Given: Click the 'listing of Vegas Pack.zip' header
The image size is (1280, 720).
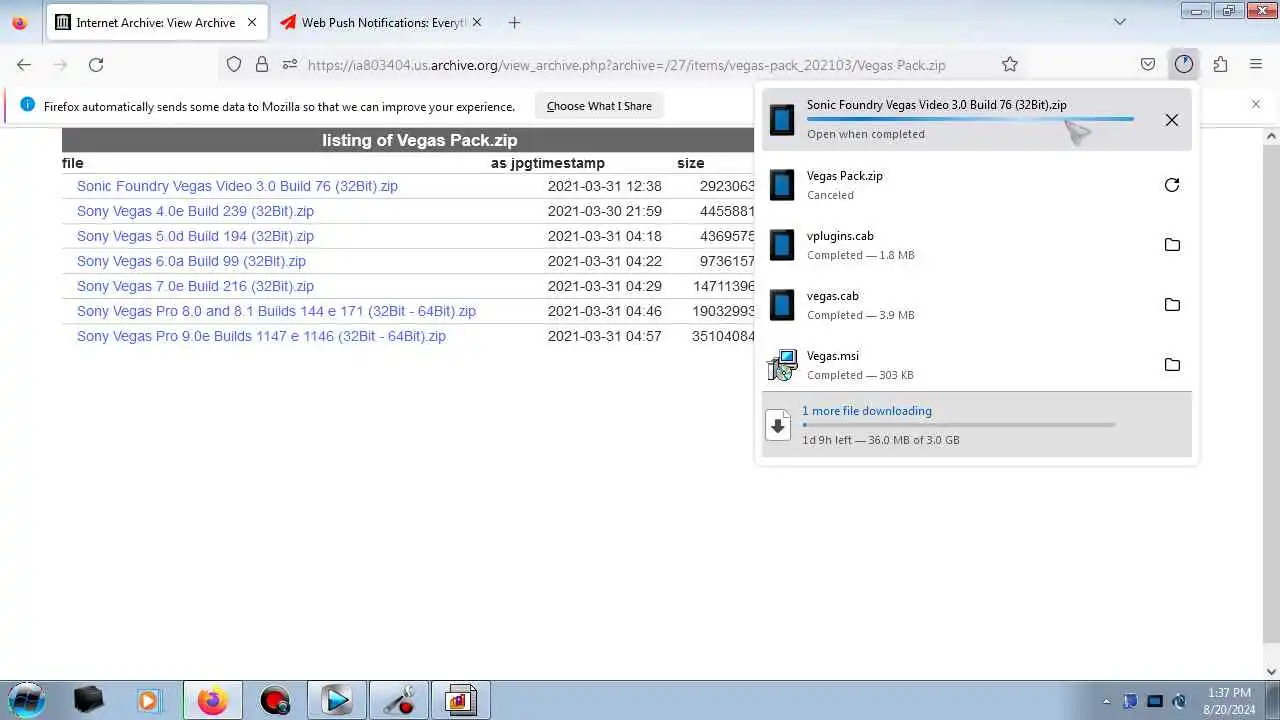Looking at the screenshot, I should [x=419, y=140].
